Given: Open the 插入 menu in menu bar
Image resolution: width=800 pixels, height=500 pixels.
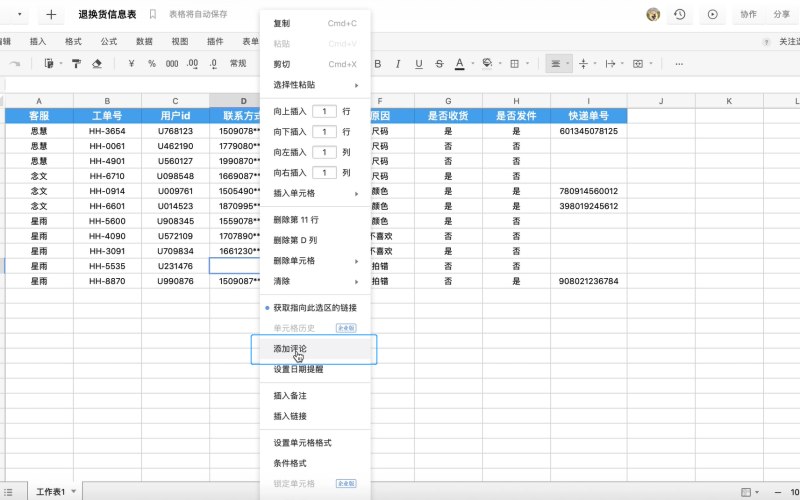Looking at the screenshot, I should (x=38, y=41).
